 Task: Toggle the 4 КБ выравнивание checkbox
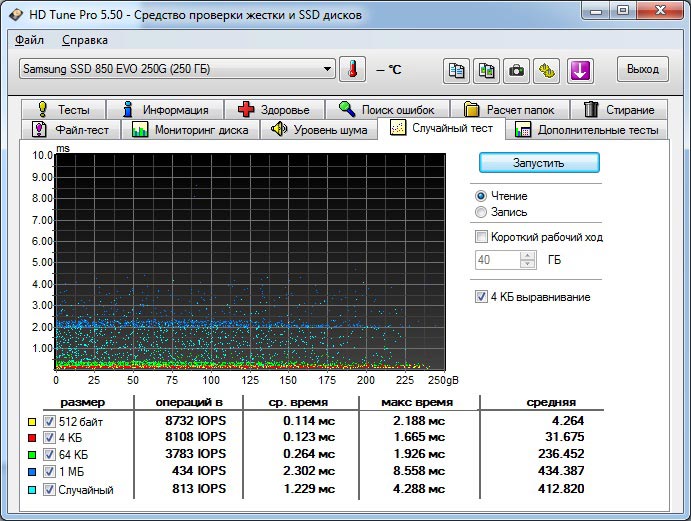point(482,297)
